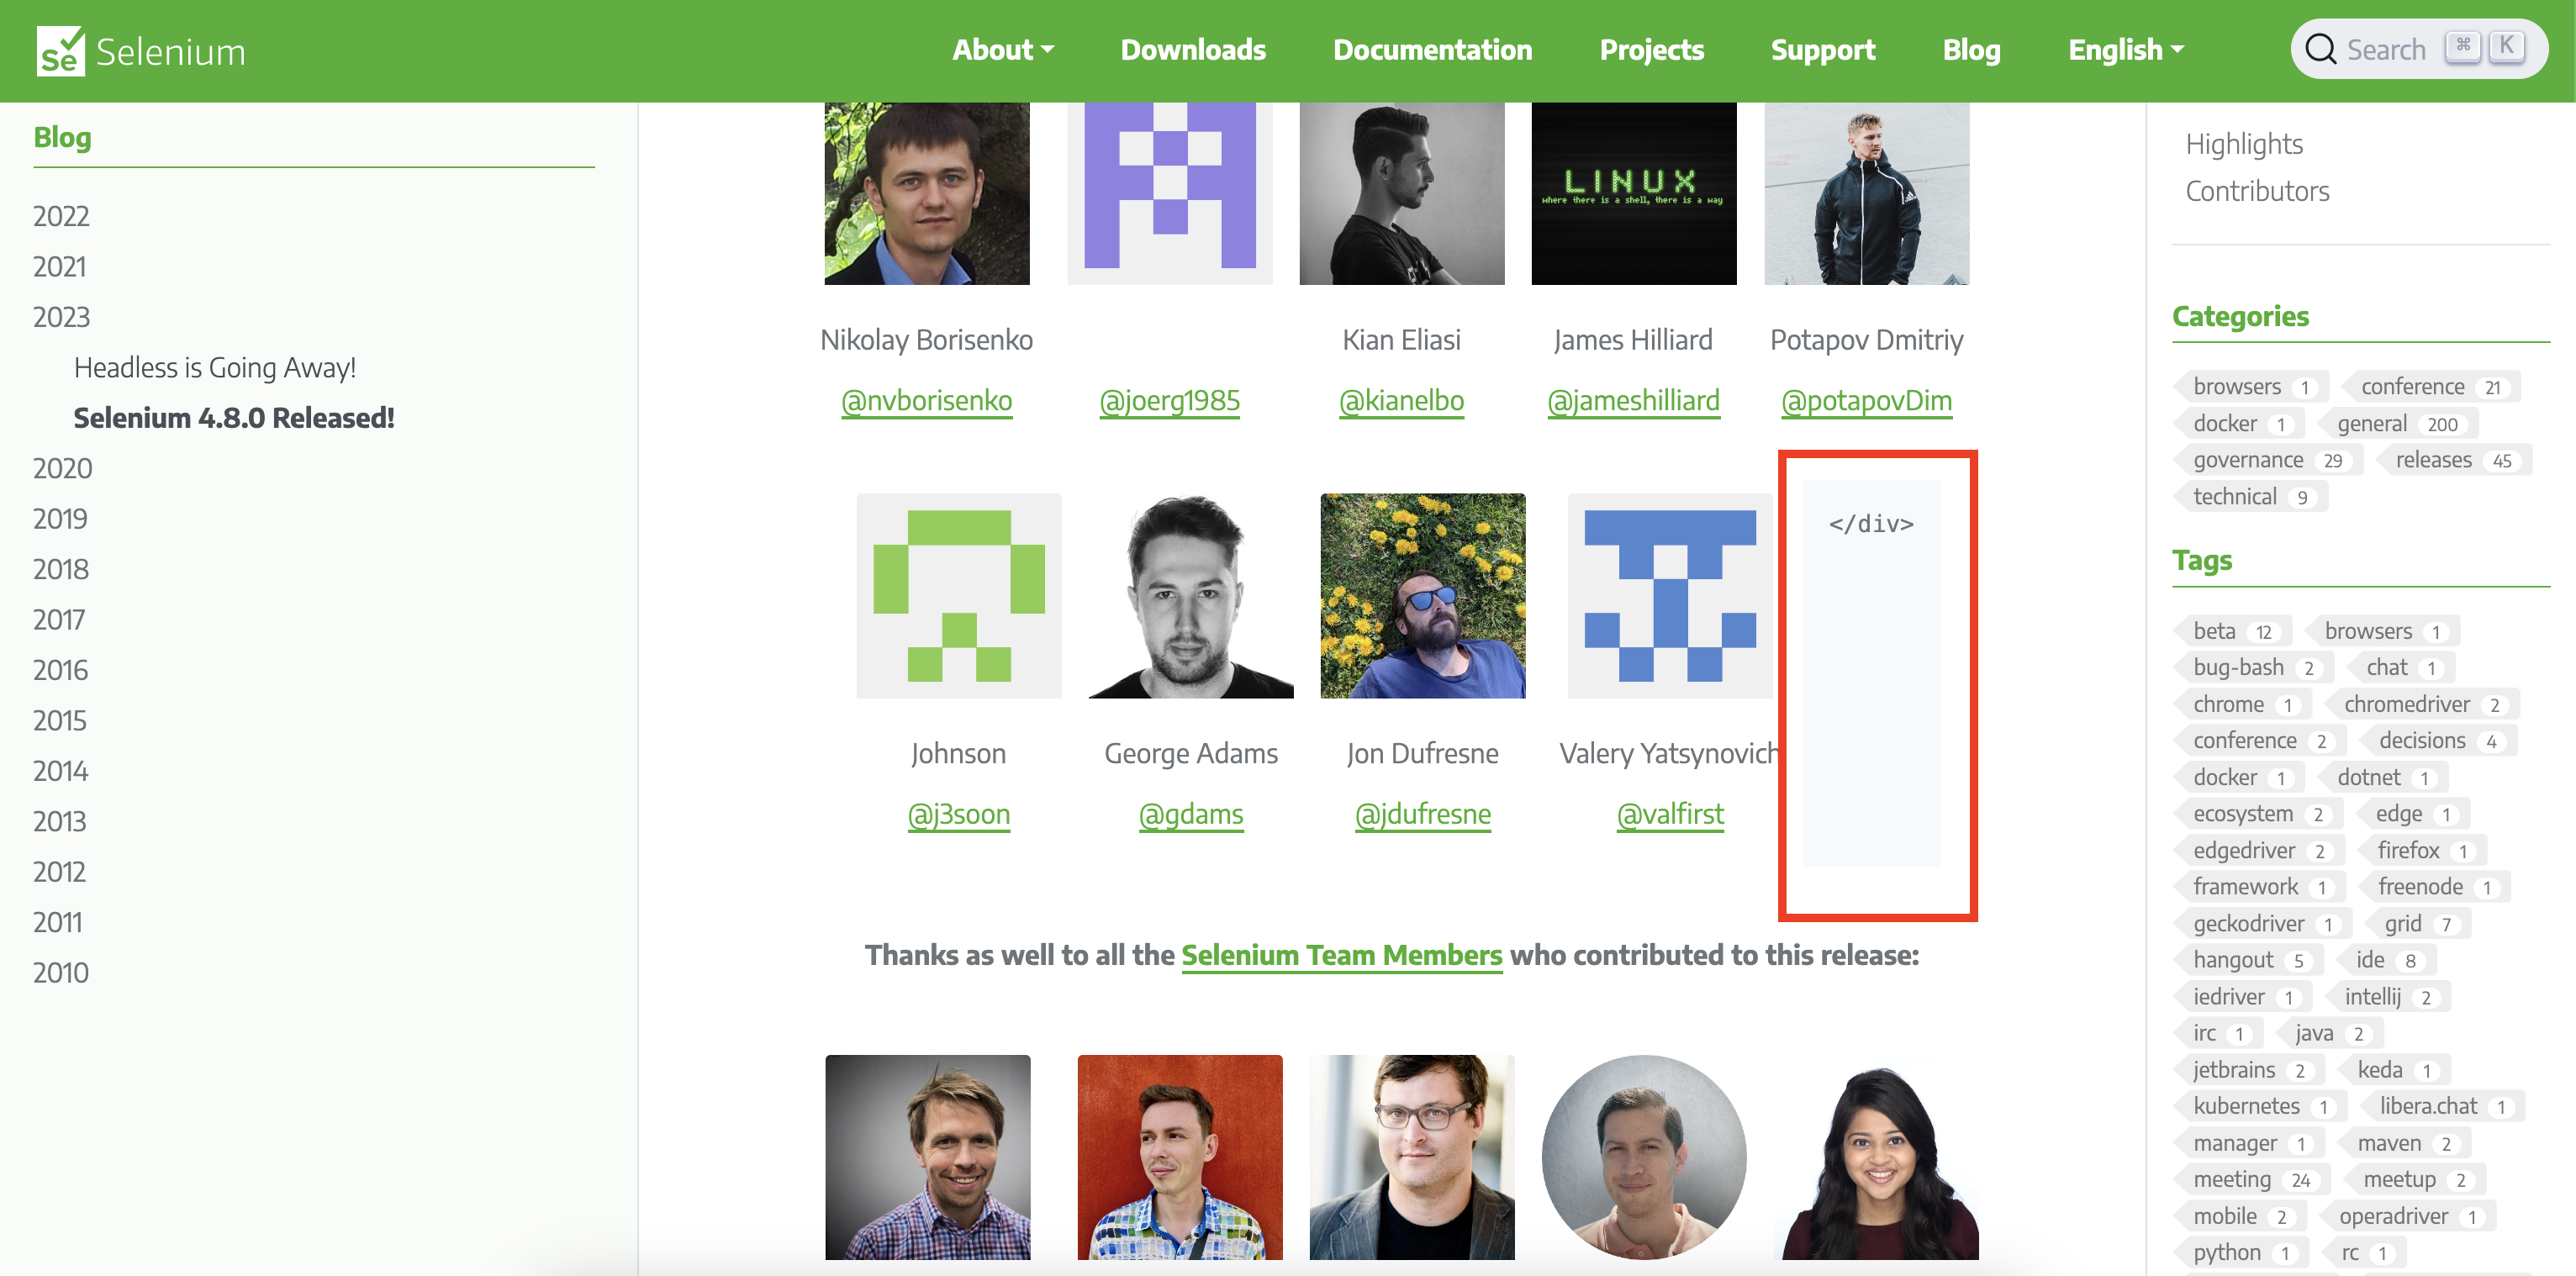
Task: Click the valfirst blue identicon avatar
Action: (1670, 596)
